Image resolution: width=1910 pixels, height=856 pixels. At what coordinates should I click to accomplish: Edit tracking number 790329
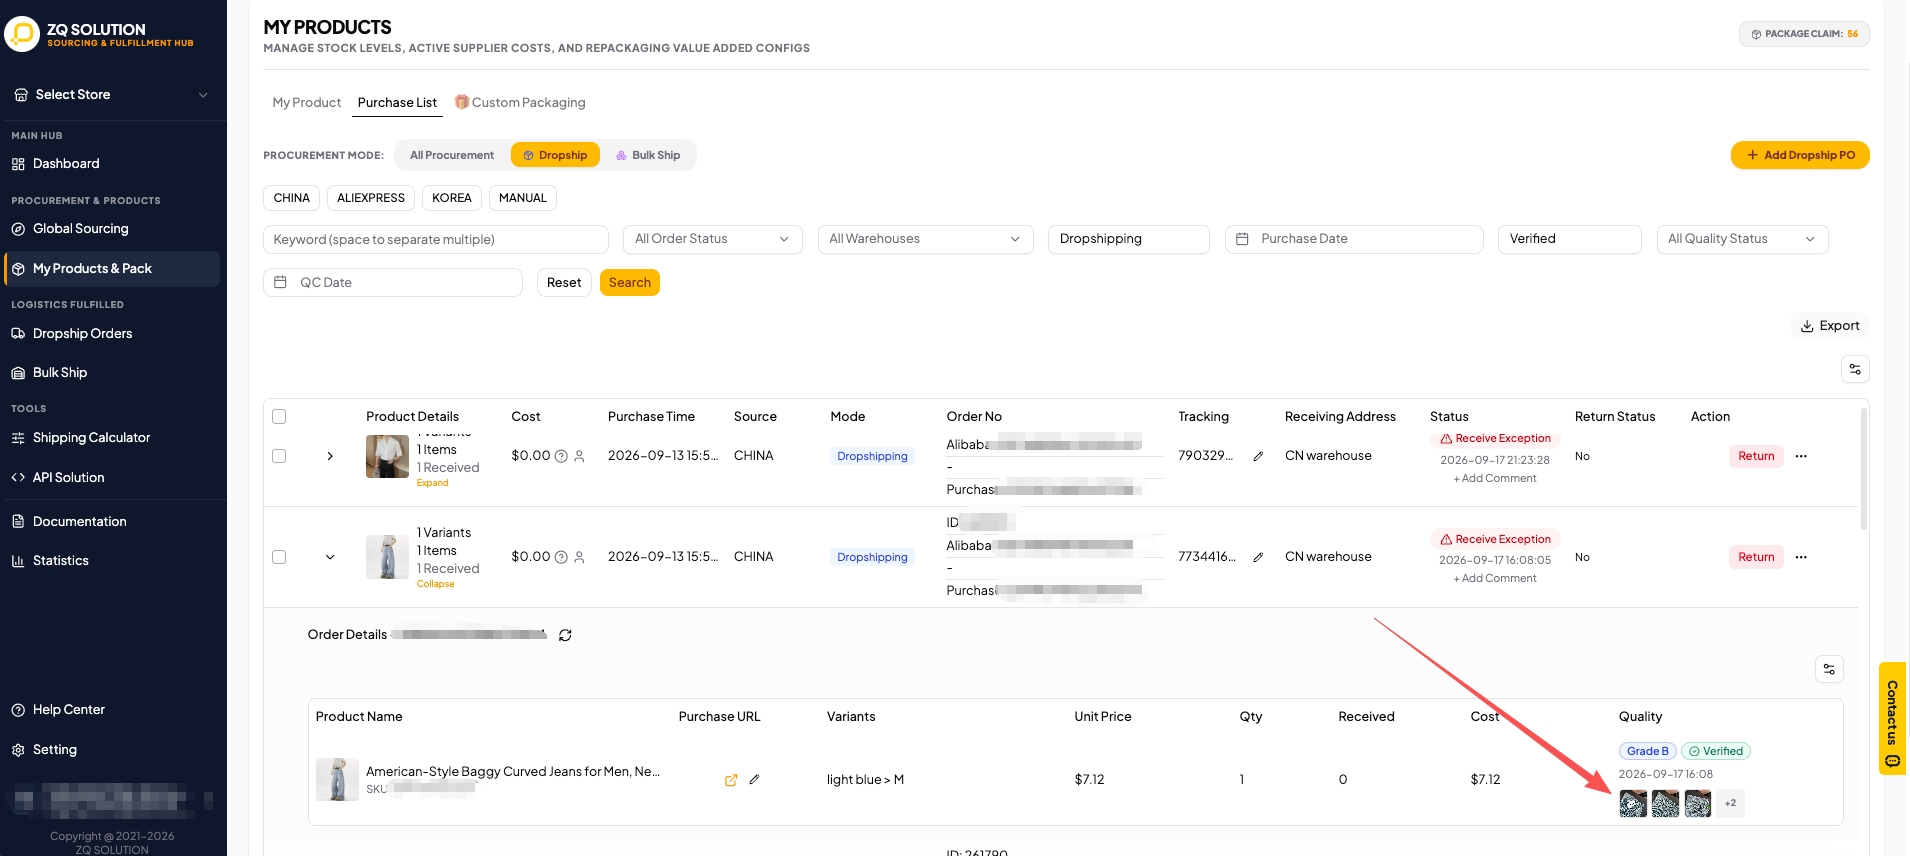tap(1258, 456)
